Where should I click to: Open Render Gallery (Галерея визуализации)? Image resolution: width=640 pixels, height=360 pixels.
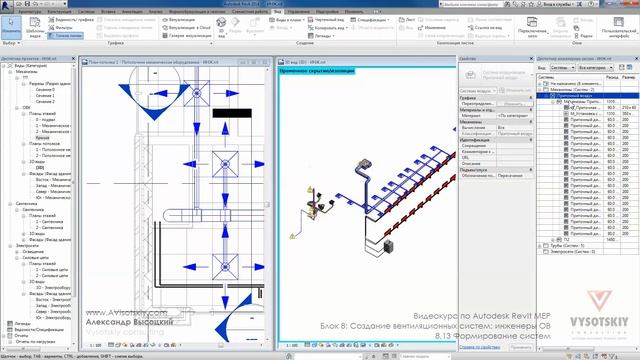pos(187,36)
